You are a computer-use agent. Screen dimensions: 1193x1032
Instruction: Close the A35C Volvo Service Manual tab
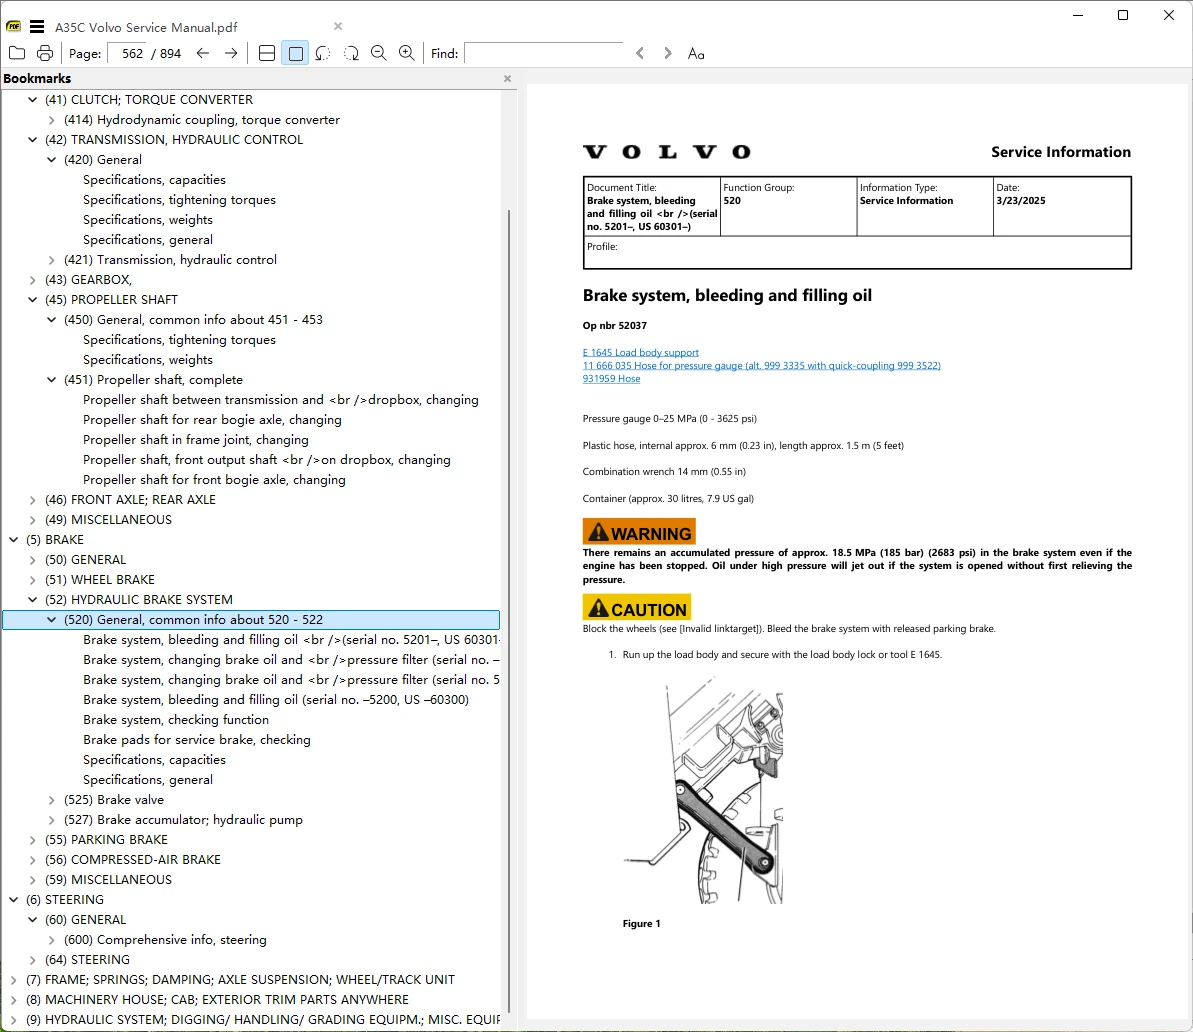[x=338, y=26]
